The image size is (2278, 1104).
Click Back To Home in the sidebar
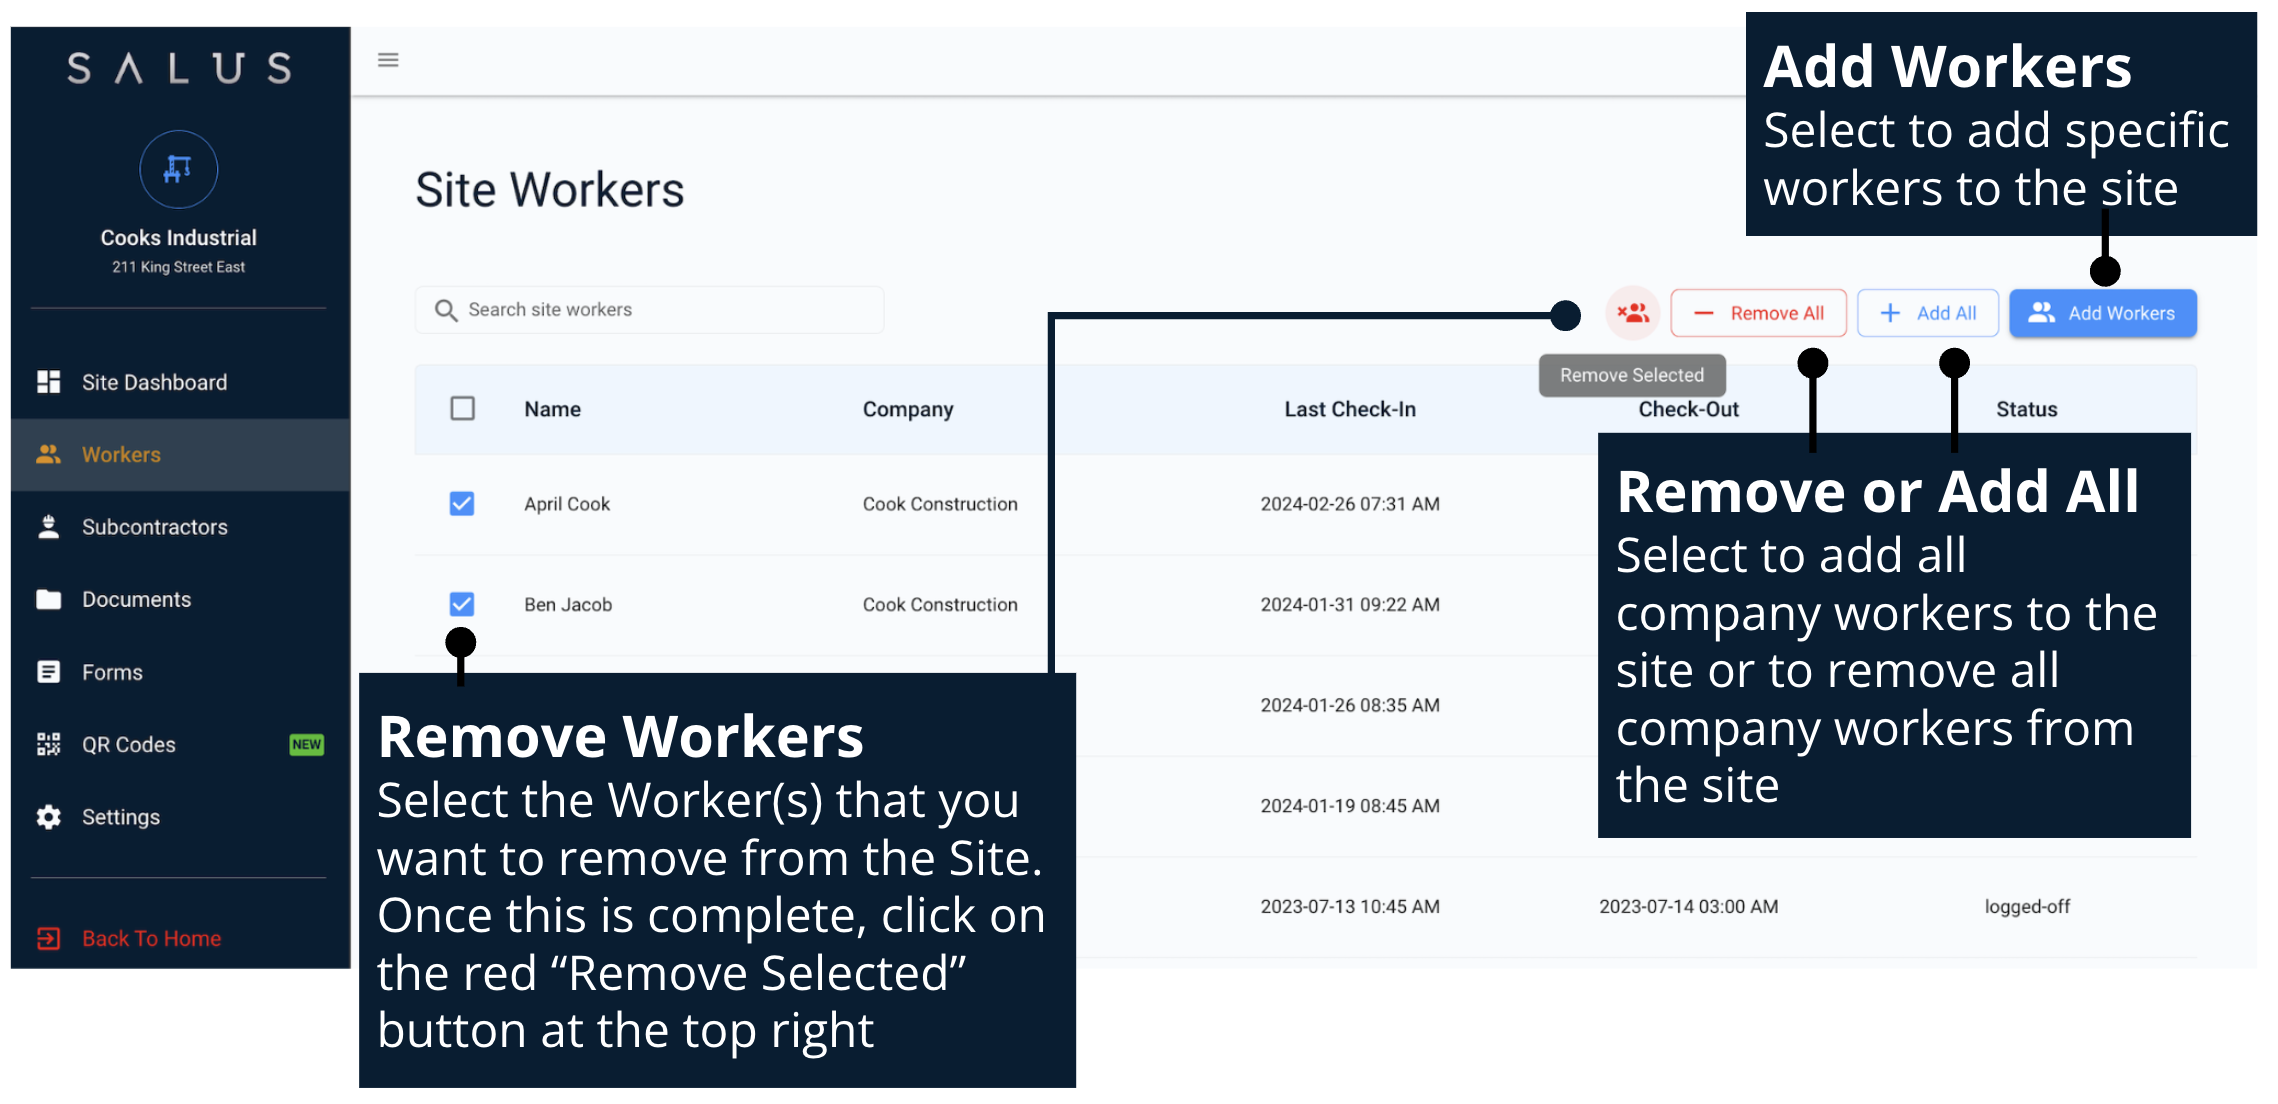150,938
